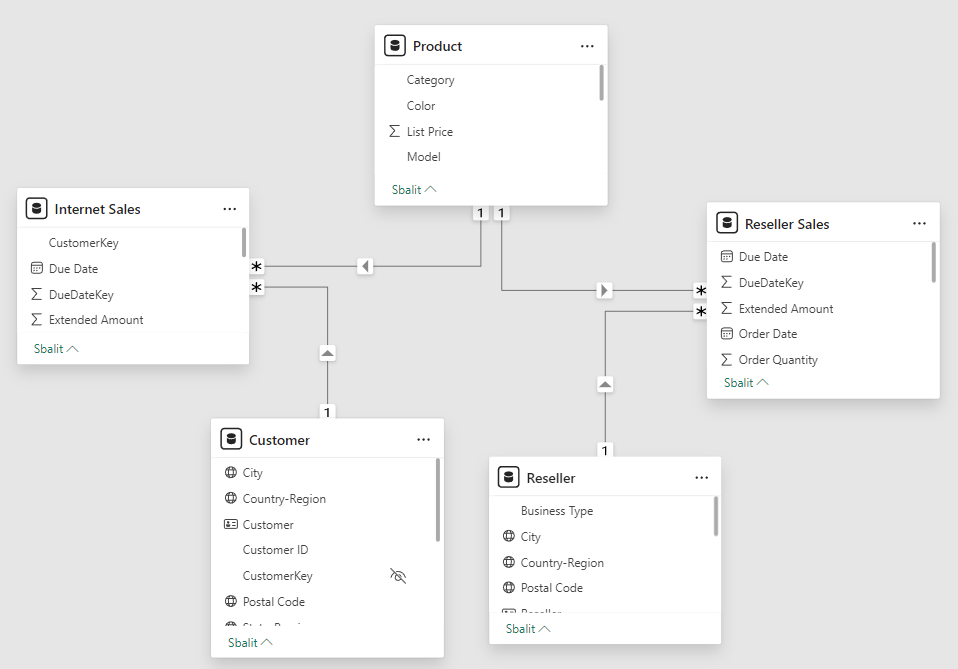Click the Customer table database icon
This screenshot has width=958, height=669.
pos(231,440)
